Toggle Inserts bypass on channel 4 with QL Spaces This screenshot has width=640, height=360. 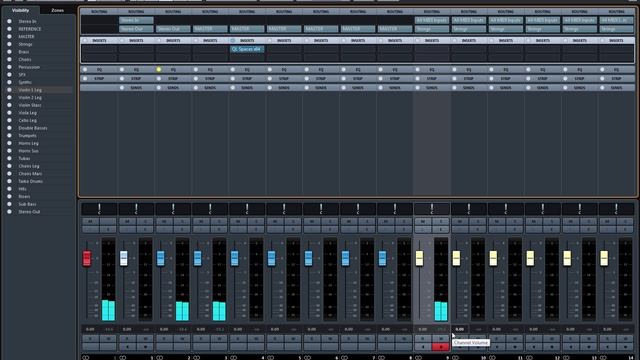233,40
